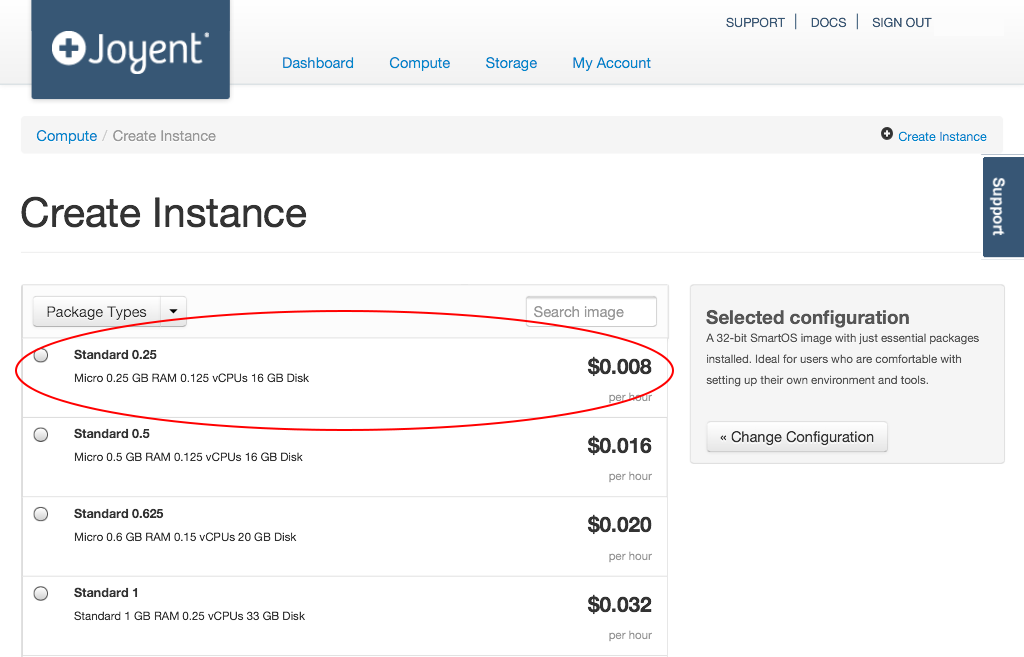This screenshot has width=1024, height=657.
Task: Click Compute in the breadcrumb trail
Action: [x=66, y=135]
